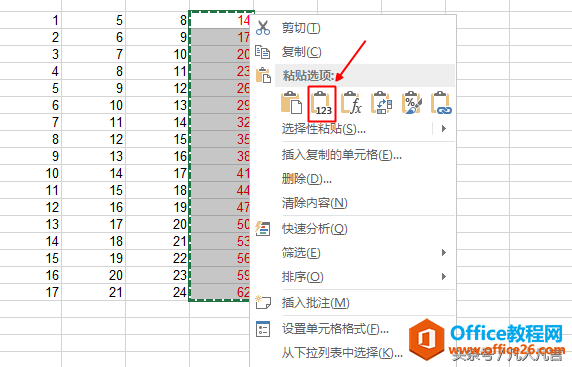
Task: Click the cell containing red 62
Action: (220, 292)
